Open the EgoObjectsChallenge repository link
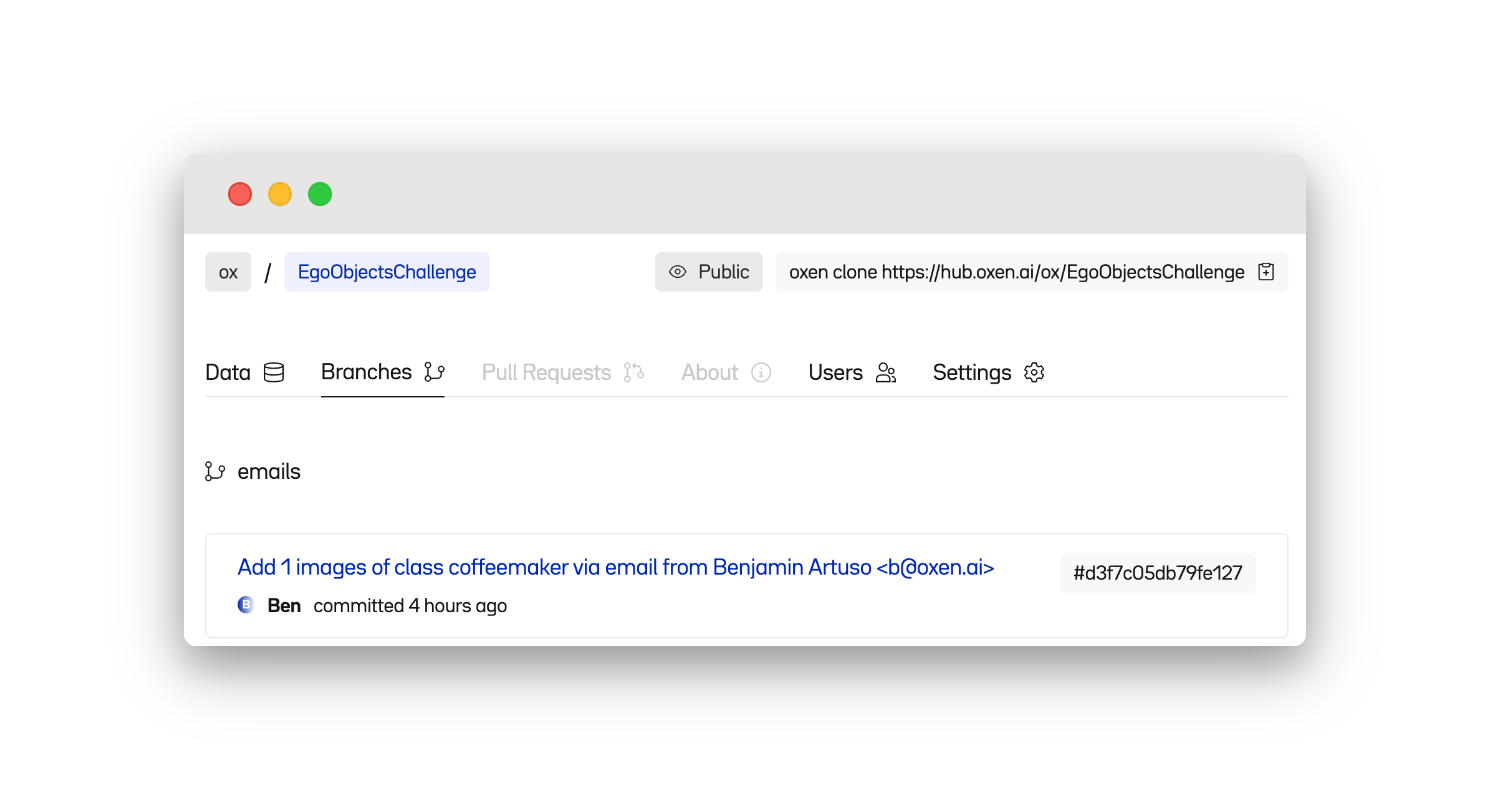1490x800 pixels. pyautogui.click(x=387, y=271)
